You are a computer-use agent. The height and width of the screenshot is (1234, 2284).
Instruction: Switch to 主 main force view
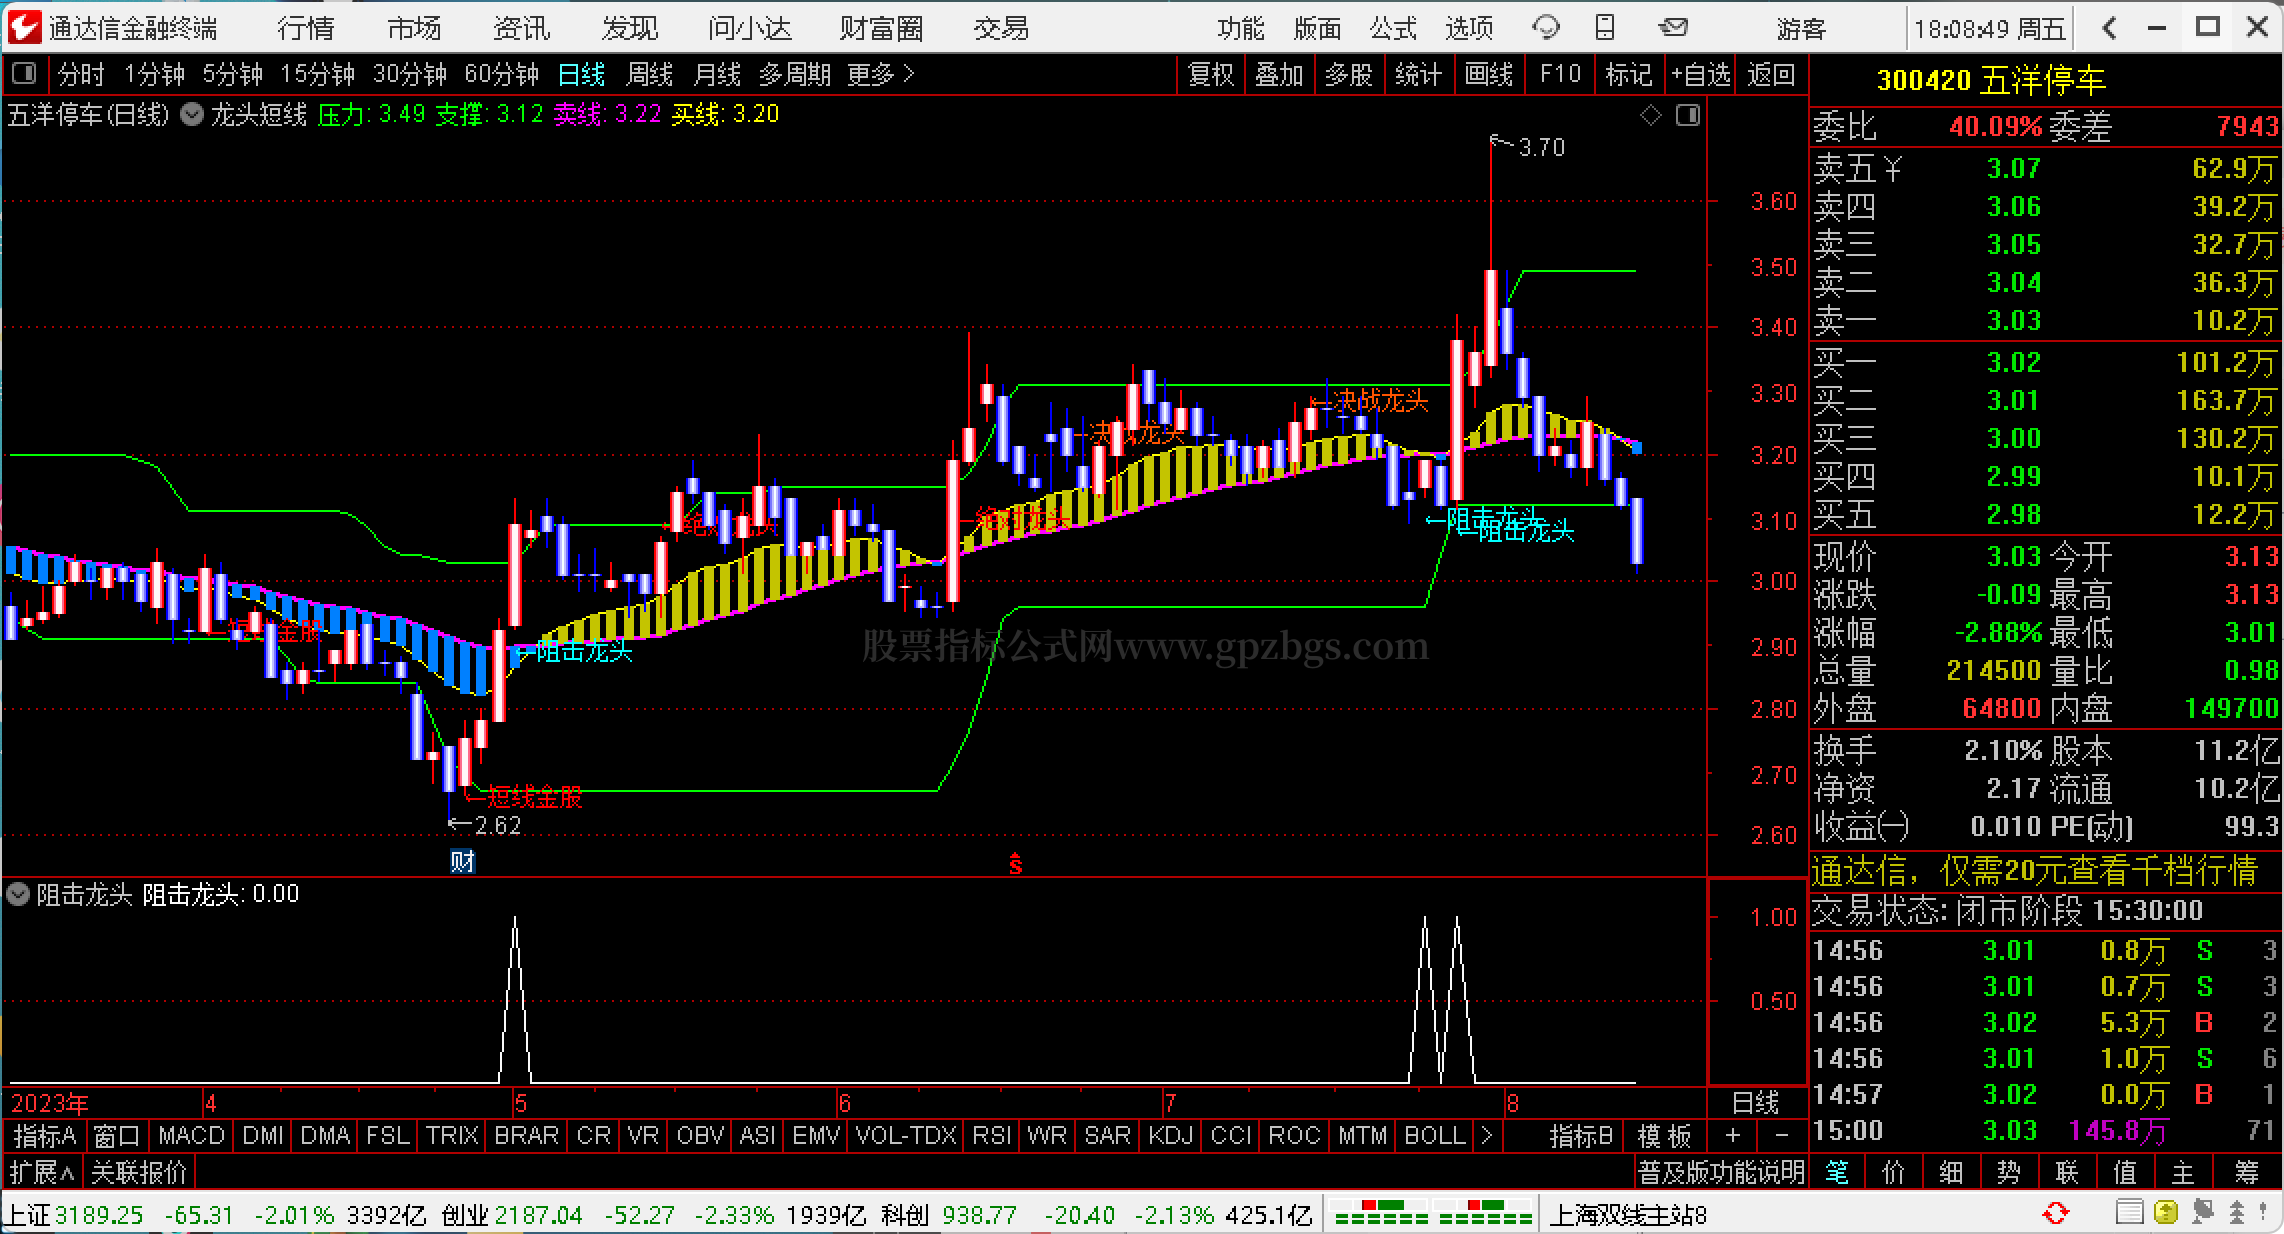pyautogui.click(x=2183, y=1172)
